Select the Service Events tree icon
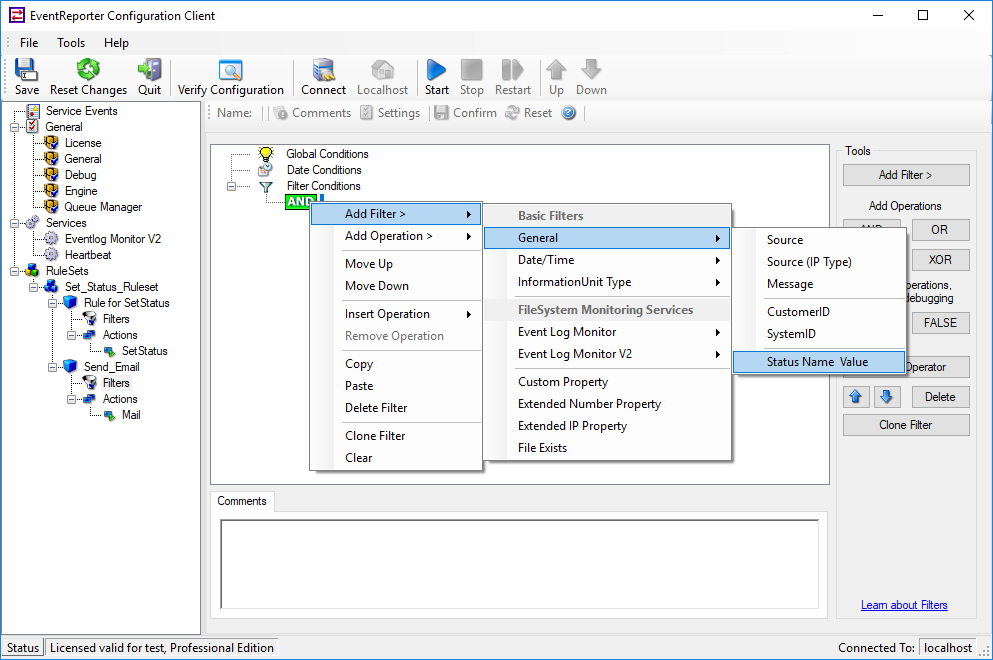This screenshot has width=993, height=660. click(x=33, y=111)
